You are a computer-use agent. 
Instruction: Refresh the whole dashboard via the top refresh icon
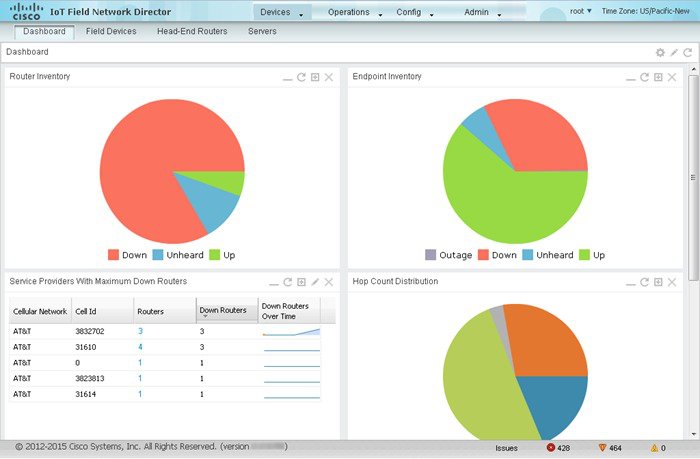coord(688,53)
